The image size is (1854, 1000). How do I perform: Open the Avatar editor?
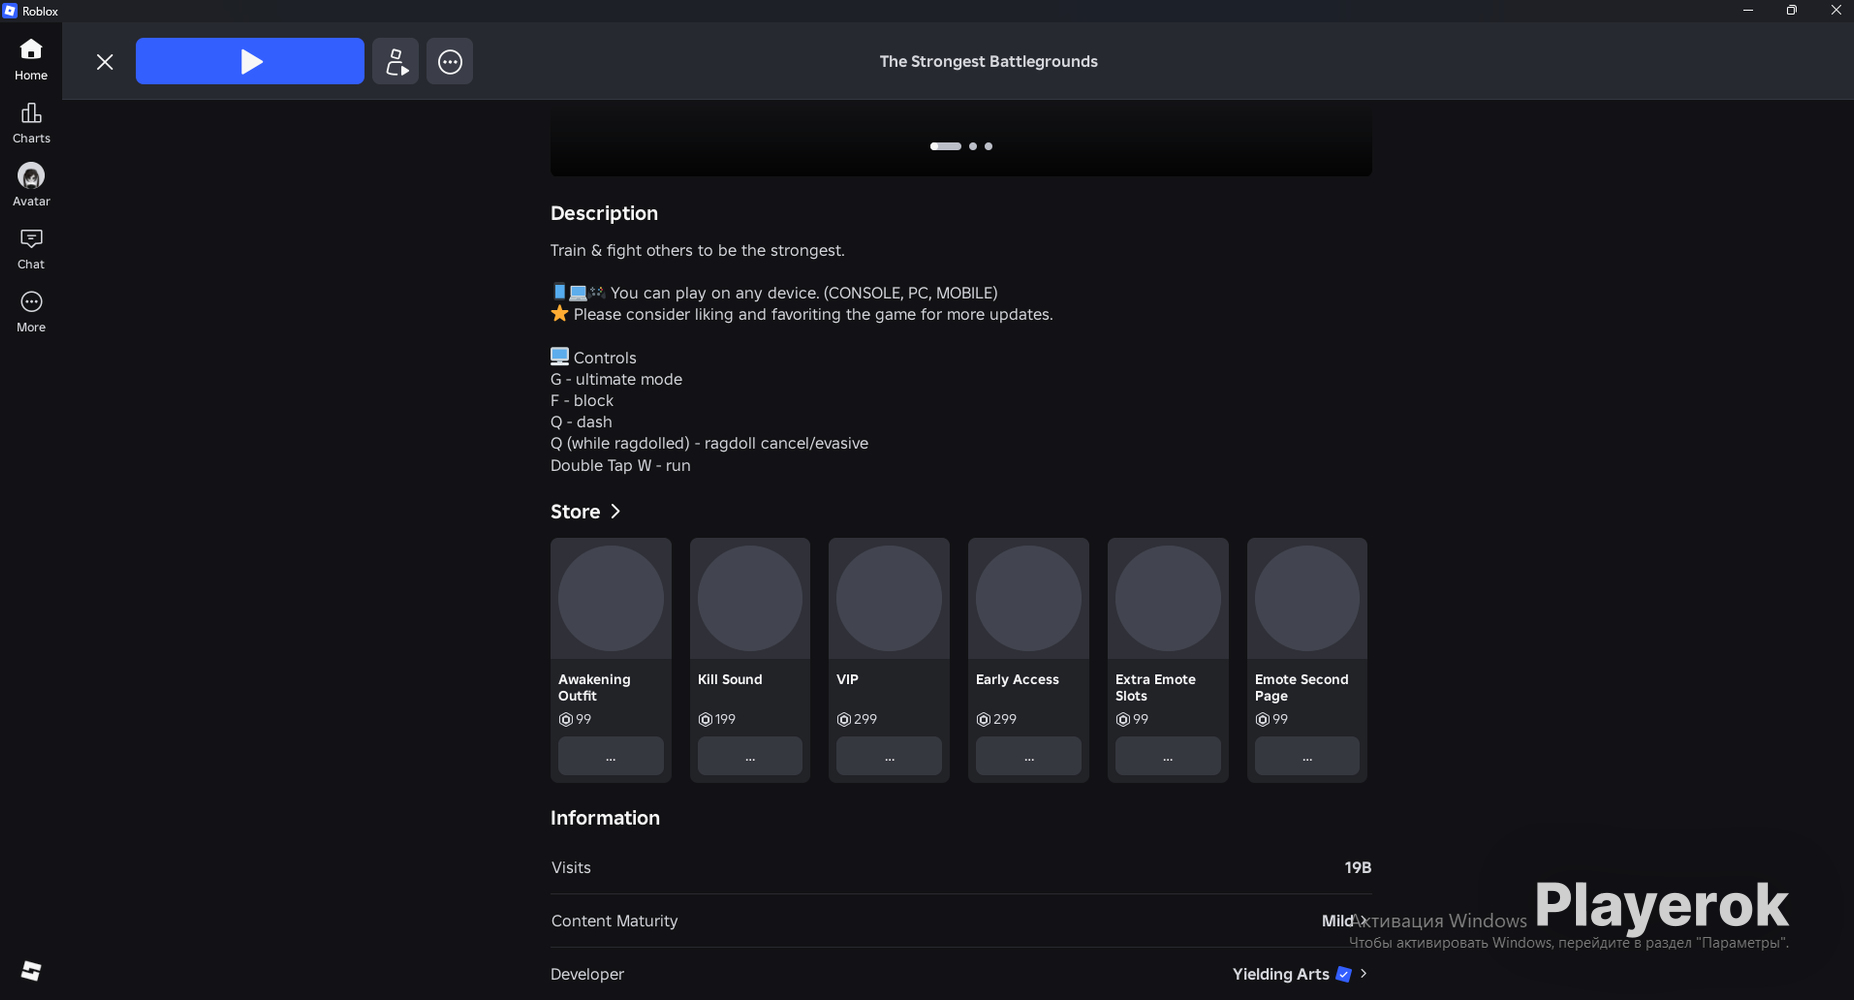click(31, 186)
